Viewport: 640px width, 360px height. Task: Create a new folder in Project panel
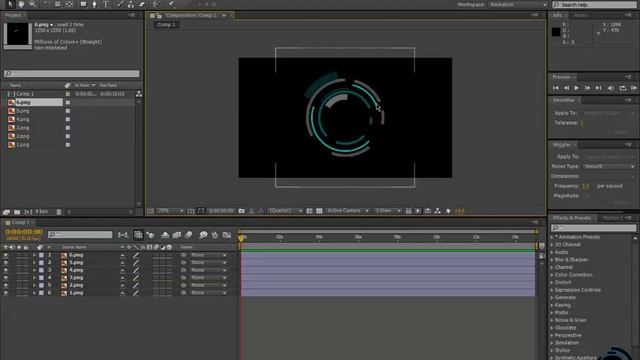17,212
